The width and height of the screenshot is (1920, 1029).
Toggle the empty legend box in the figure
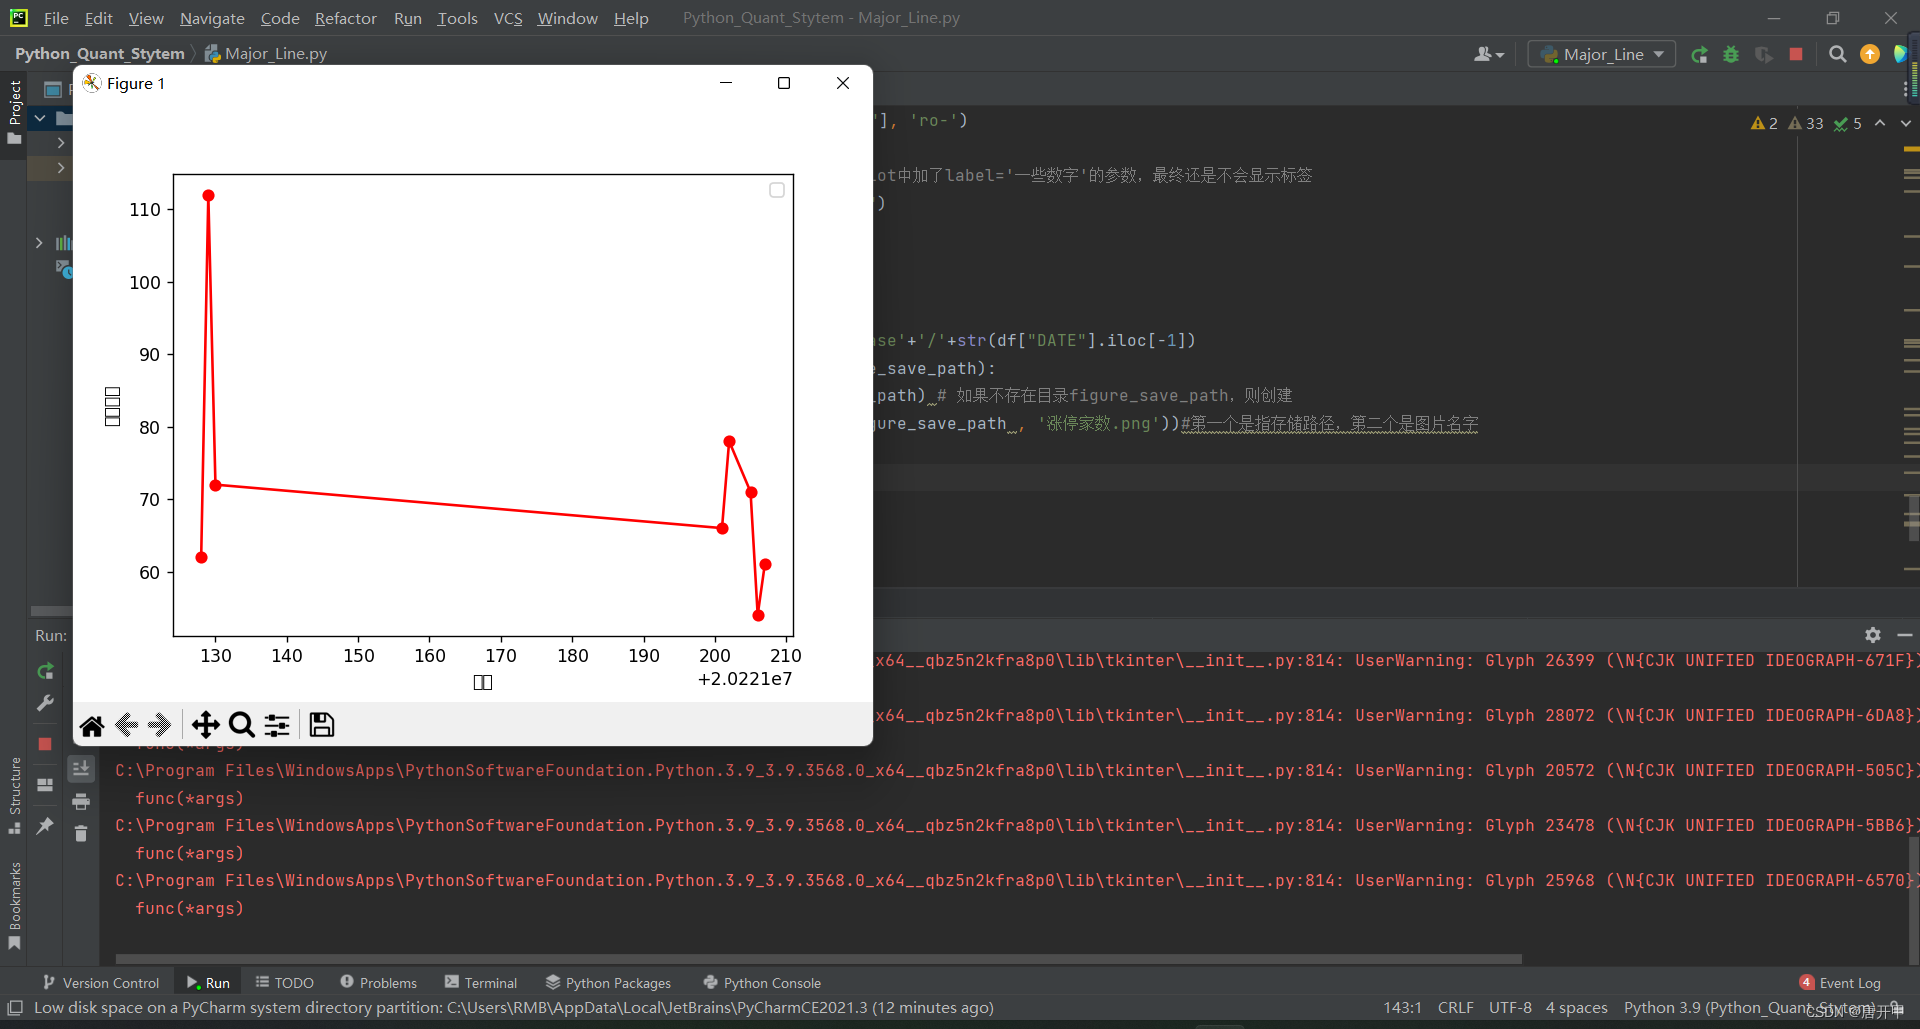pos(777,190)
